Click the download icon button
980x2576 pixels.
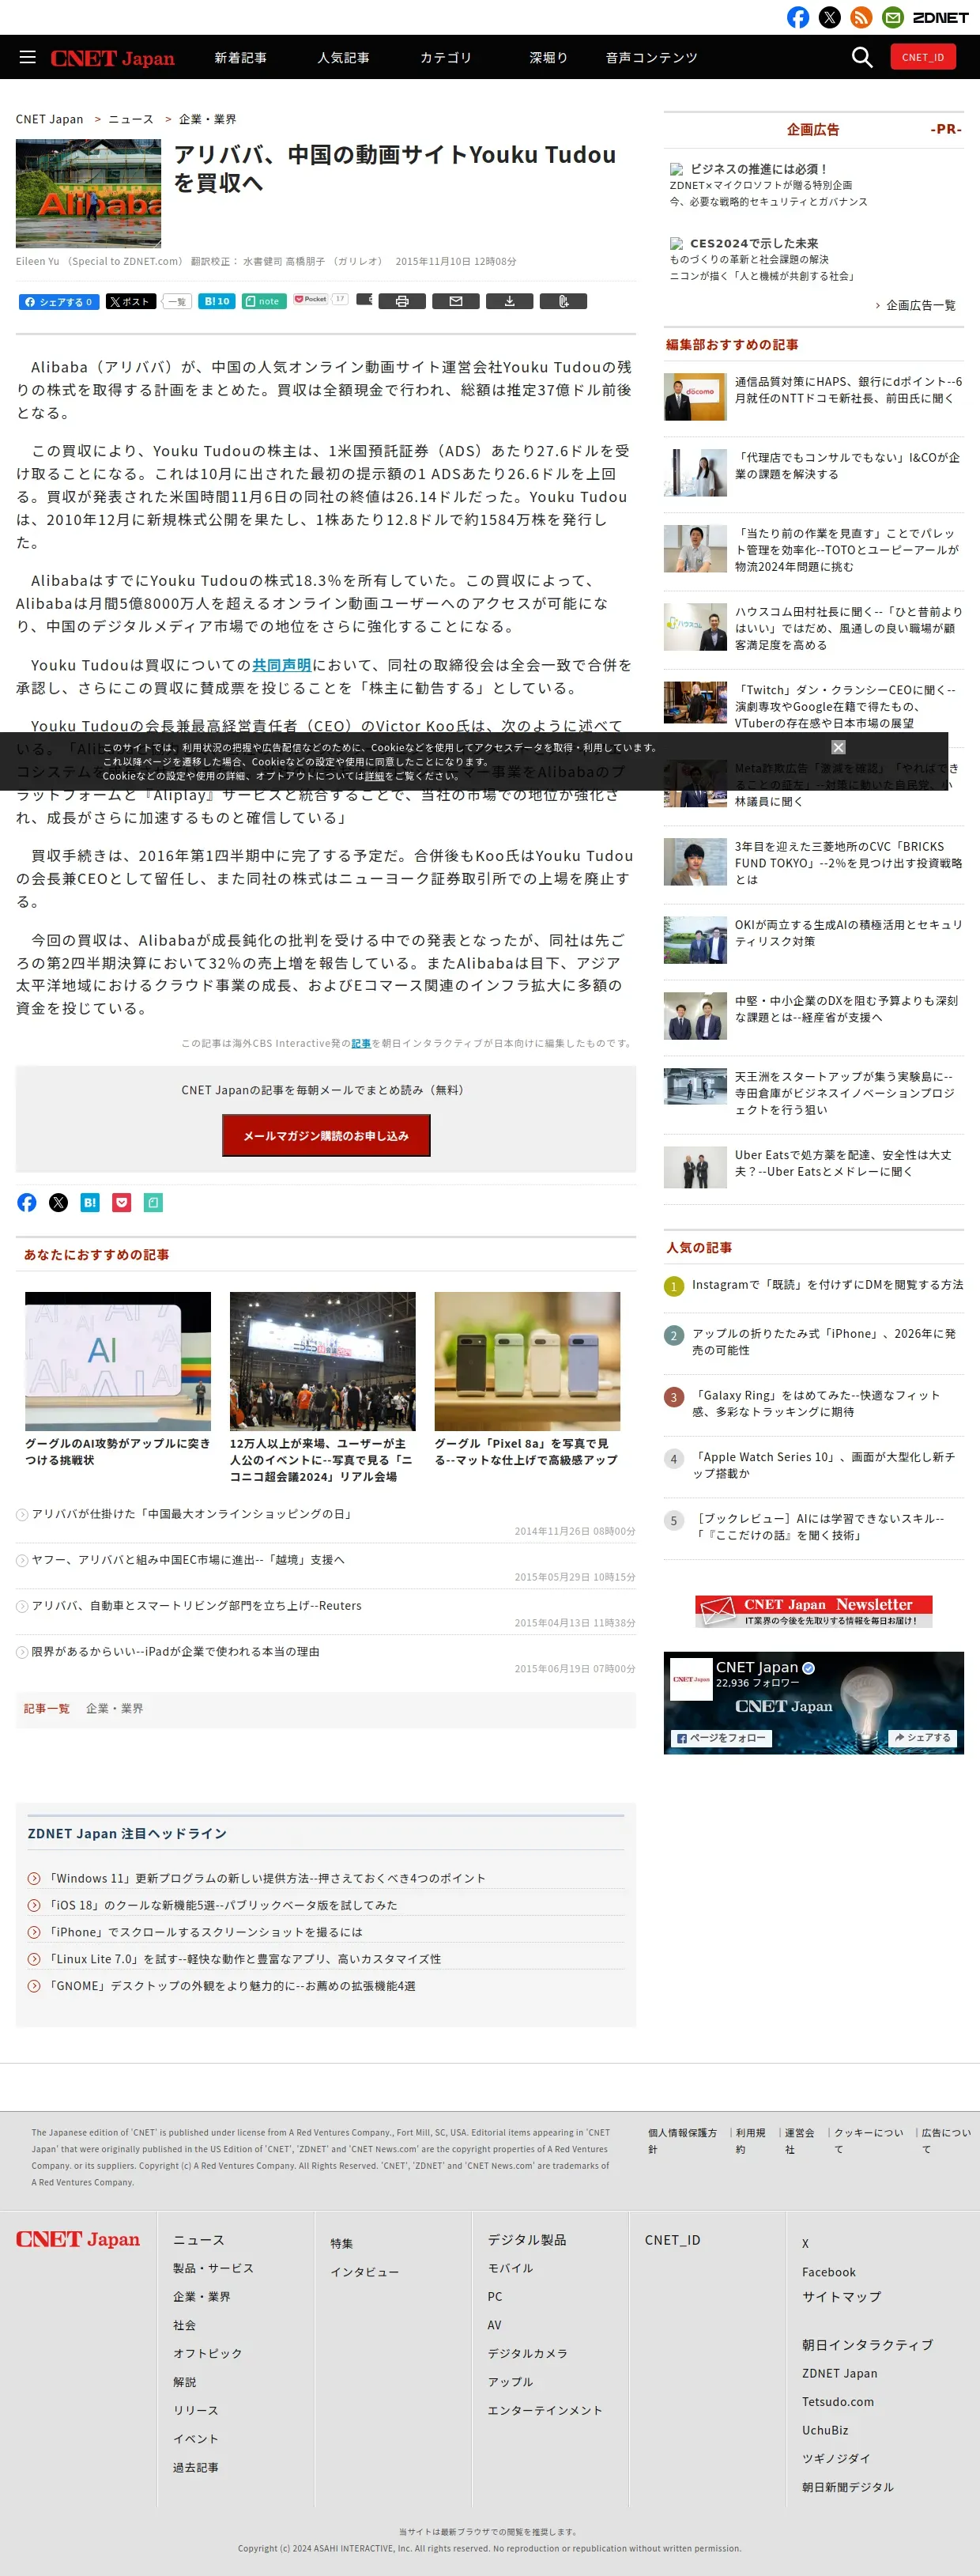pyautogui.click(x=510, y=301)
